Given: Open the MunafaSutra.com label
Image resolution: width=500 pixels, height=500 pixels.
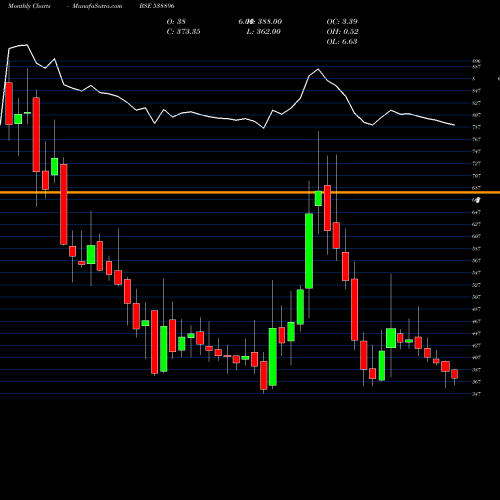Looking at the screenshot, I should [97, 6].
